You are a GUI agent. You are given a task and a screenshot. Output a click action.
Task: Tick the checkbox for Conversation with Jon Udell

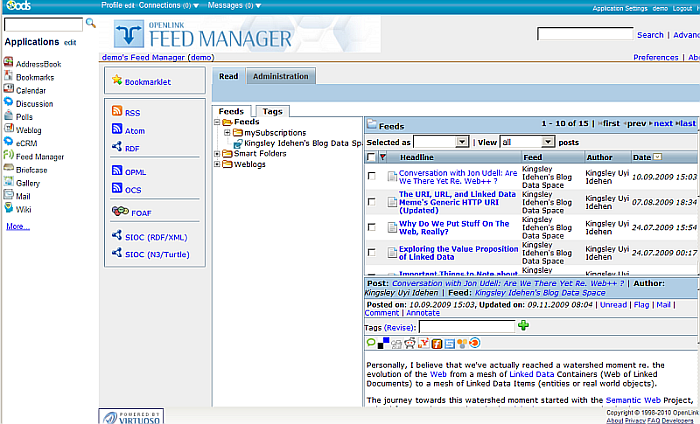click(x=373, y=177)
